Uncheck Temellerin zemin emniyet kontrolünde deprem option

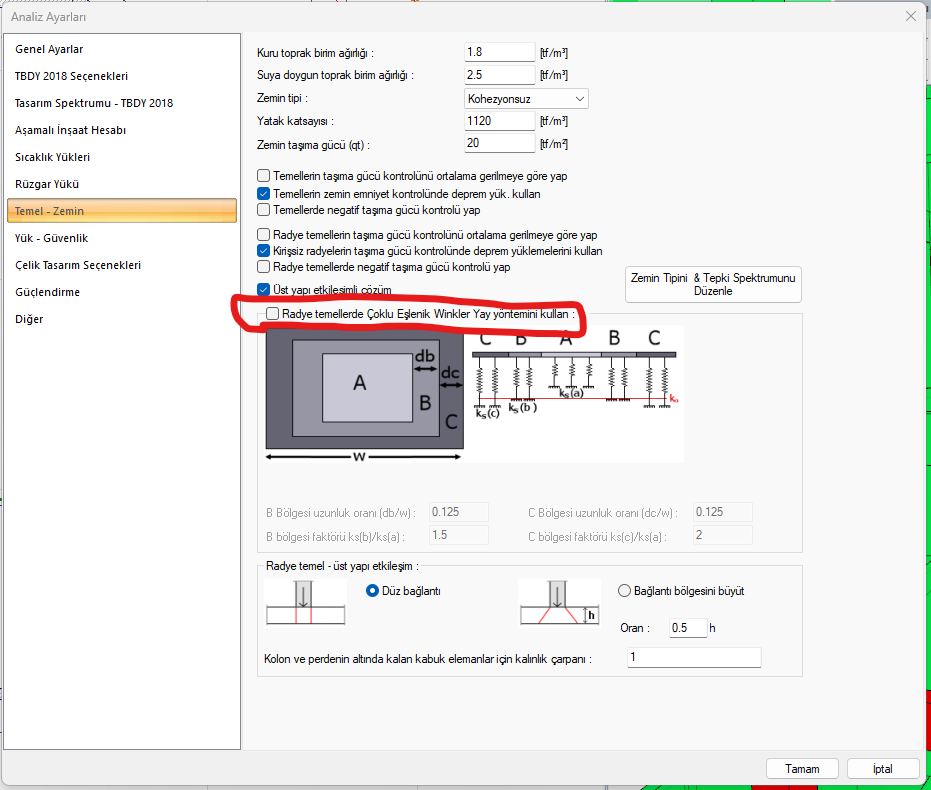(x=264, y=193)
